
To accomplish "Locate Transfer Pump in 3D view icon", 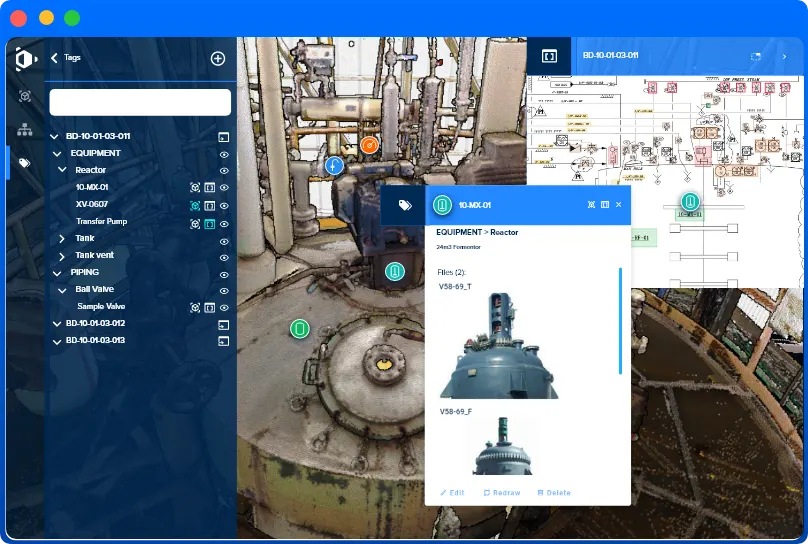I will pyautogui.click(x=195, y=224).
